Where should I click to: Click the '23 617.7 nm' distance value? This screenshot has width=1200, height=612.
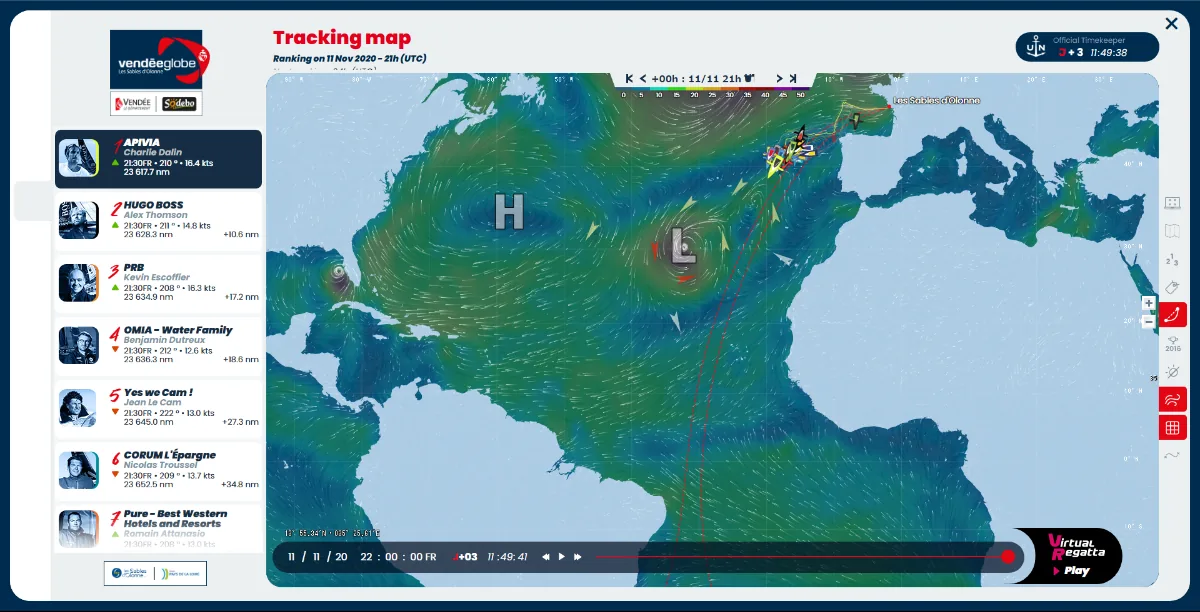tap(147, 172)
